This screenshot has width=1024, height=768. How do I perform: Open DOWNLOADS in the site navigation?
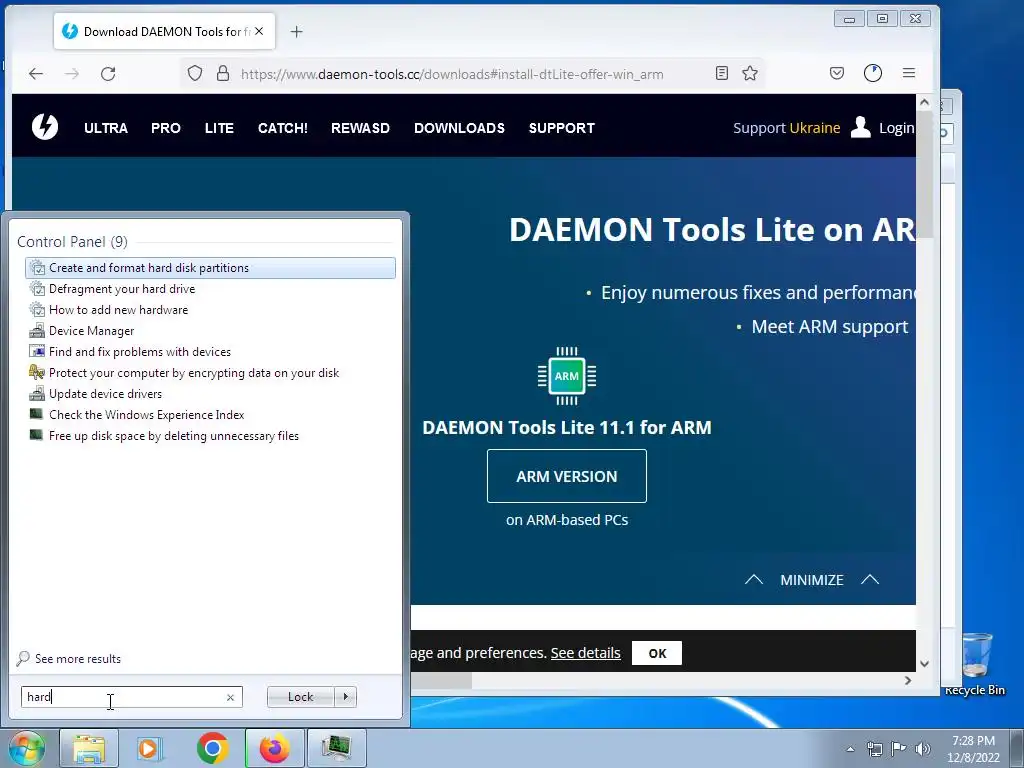point(459,128)
